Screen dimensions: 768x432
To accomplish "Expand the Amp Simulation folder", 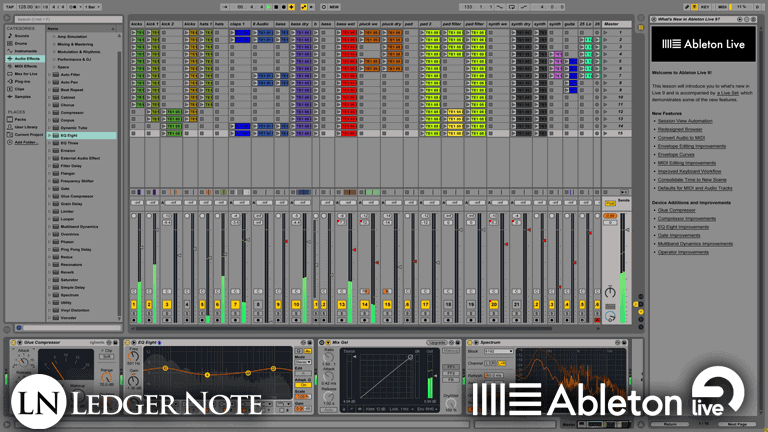I will [x=54, y=37].
